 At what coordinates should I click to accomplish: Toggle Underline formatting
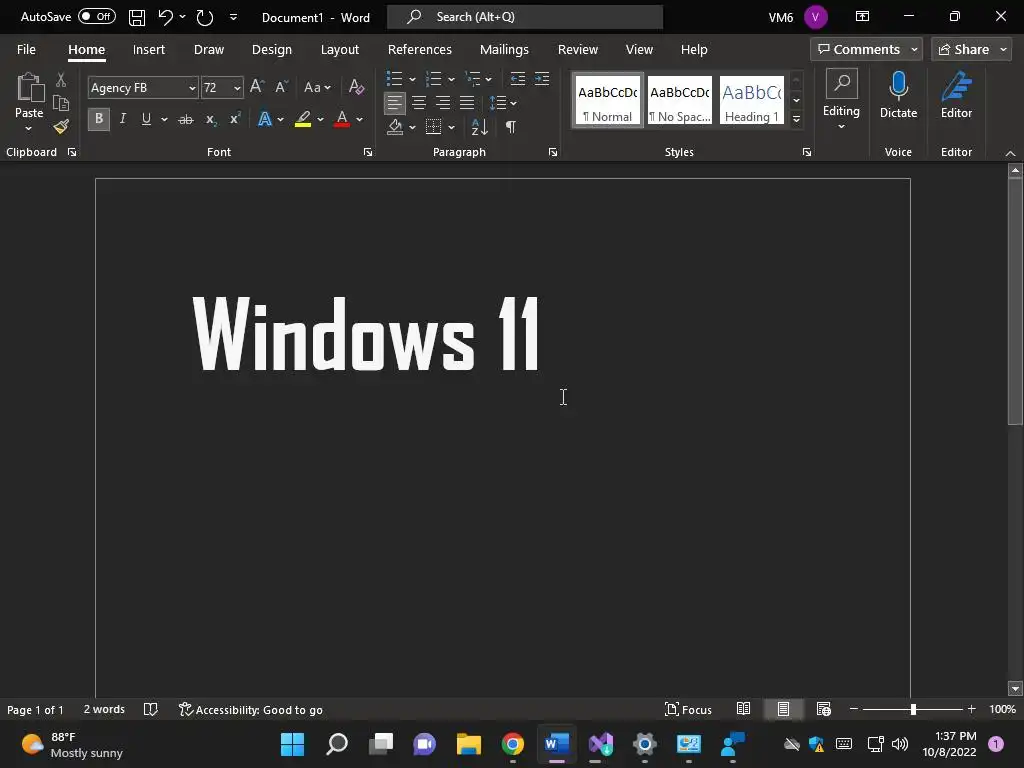[146, 119]
